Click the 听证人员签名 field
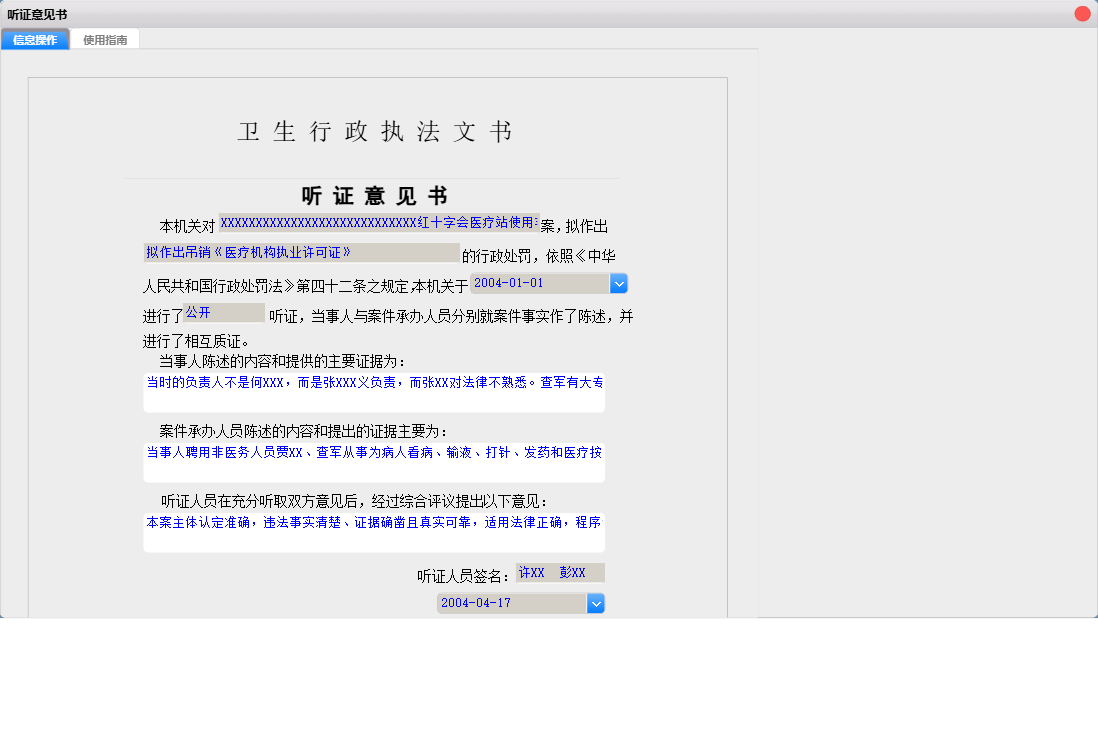 [x=560, y=571]
